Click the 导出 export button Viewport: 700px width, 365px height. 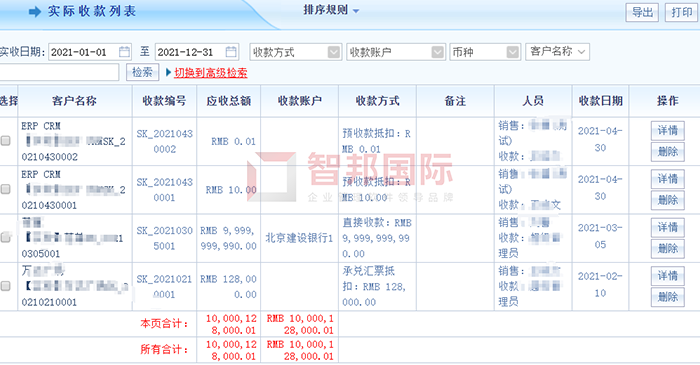pyautogui.click(x=642, y=12)
